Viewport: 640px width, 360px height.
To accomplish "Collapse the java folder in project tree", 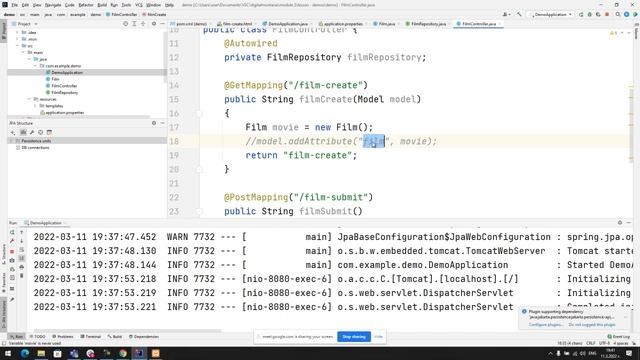I will click(x=29, y=59).
